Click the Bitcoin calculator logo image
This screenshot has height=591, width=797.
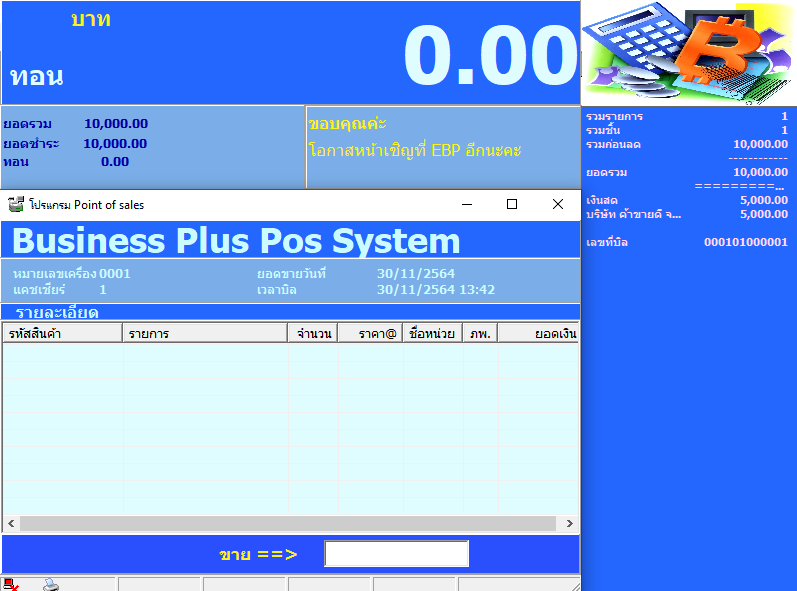[x=688, y=50]
